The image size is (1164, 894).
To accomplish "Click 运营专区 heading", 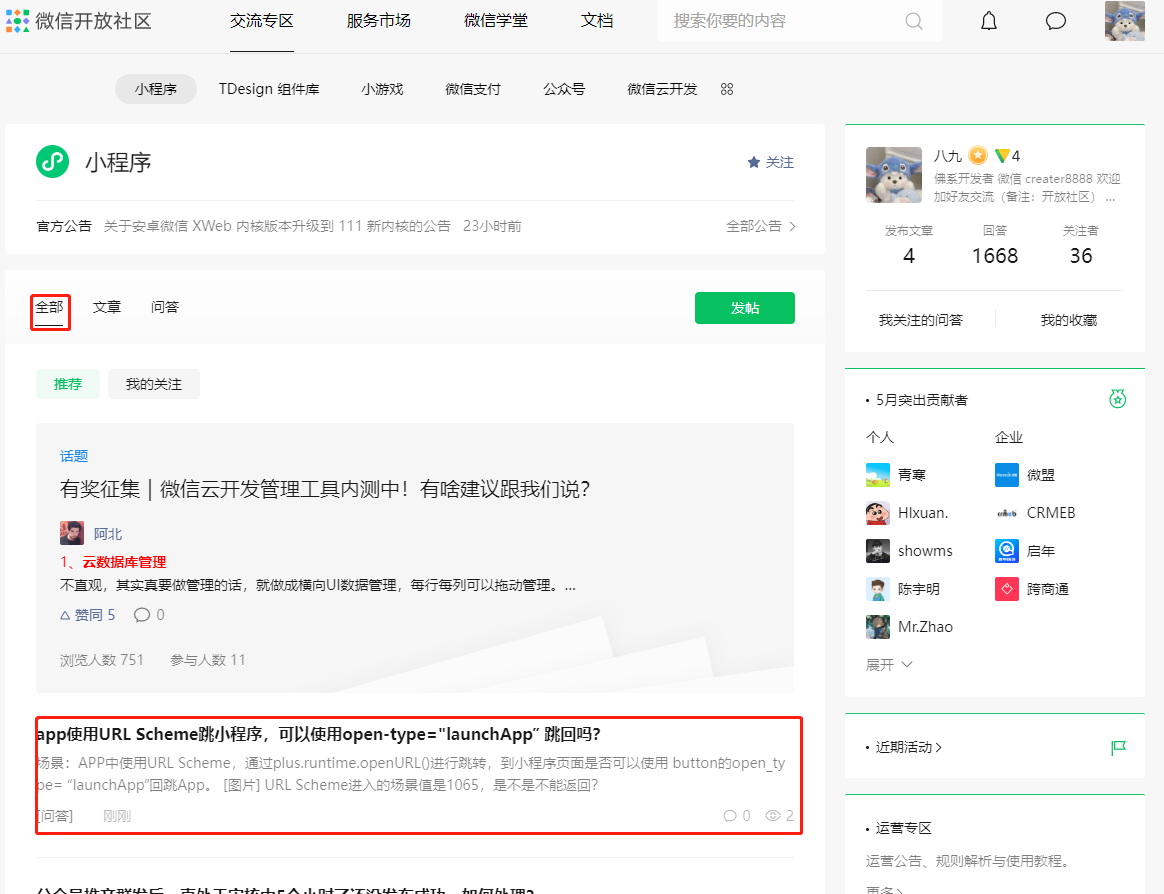I will 903,828.
